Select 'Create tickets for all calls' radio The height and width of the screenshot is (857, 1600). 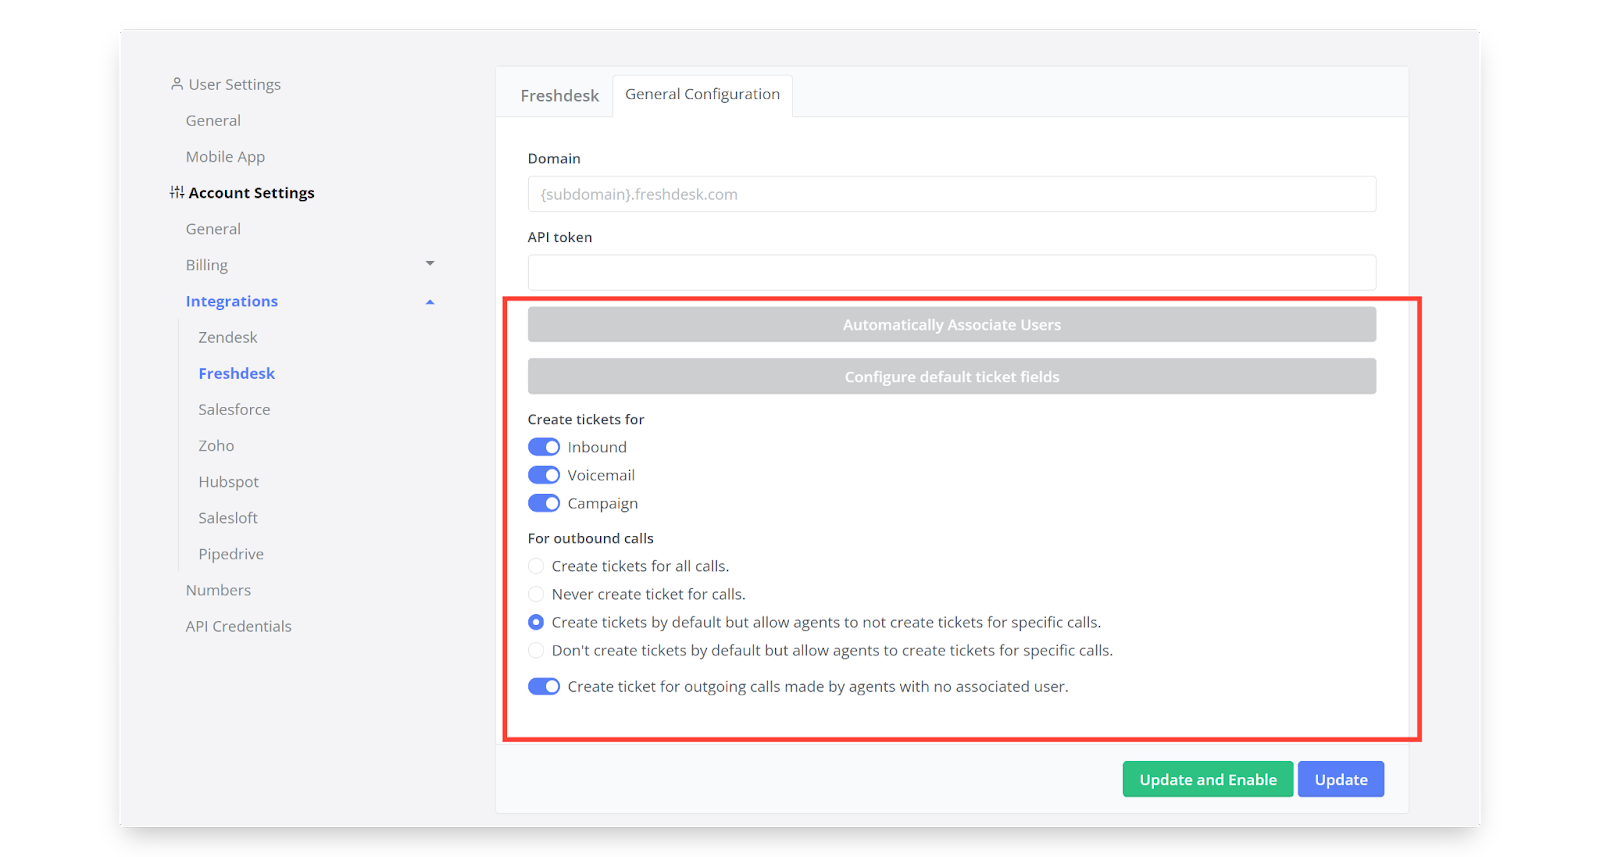pos(536,566)
